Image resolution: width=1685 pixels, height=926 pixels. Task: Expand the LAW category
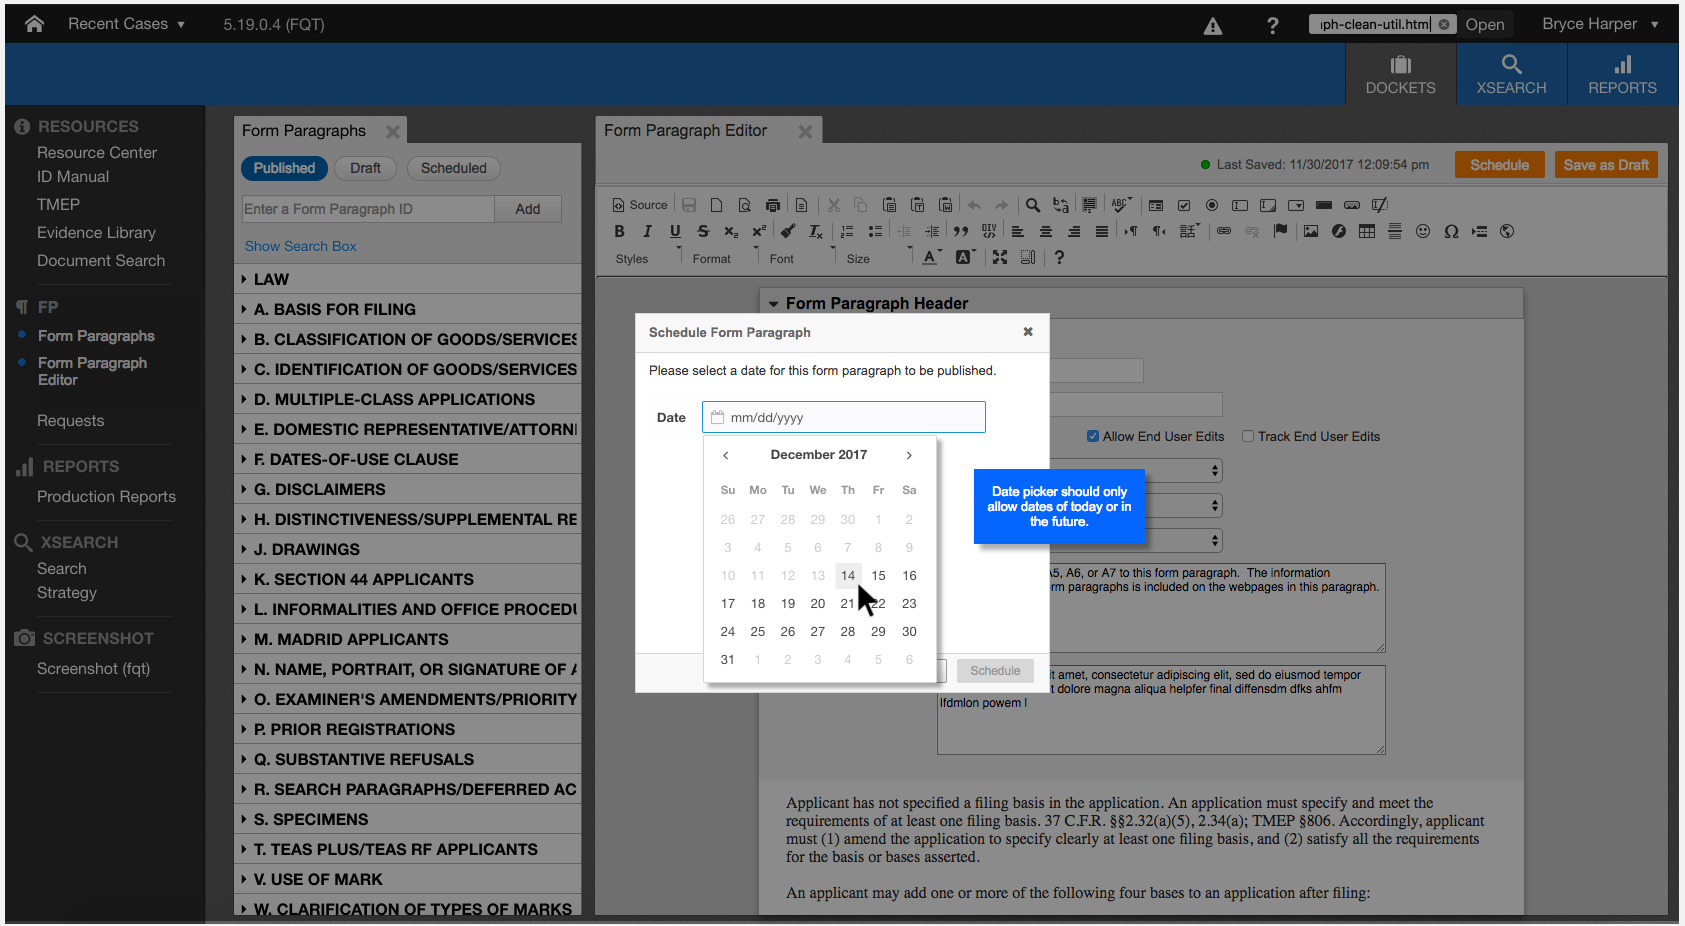(x=408, y=279)
